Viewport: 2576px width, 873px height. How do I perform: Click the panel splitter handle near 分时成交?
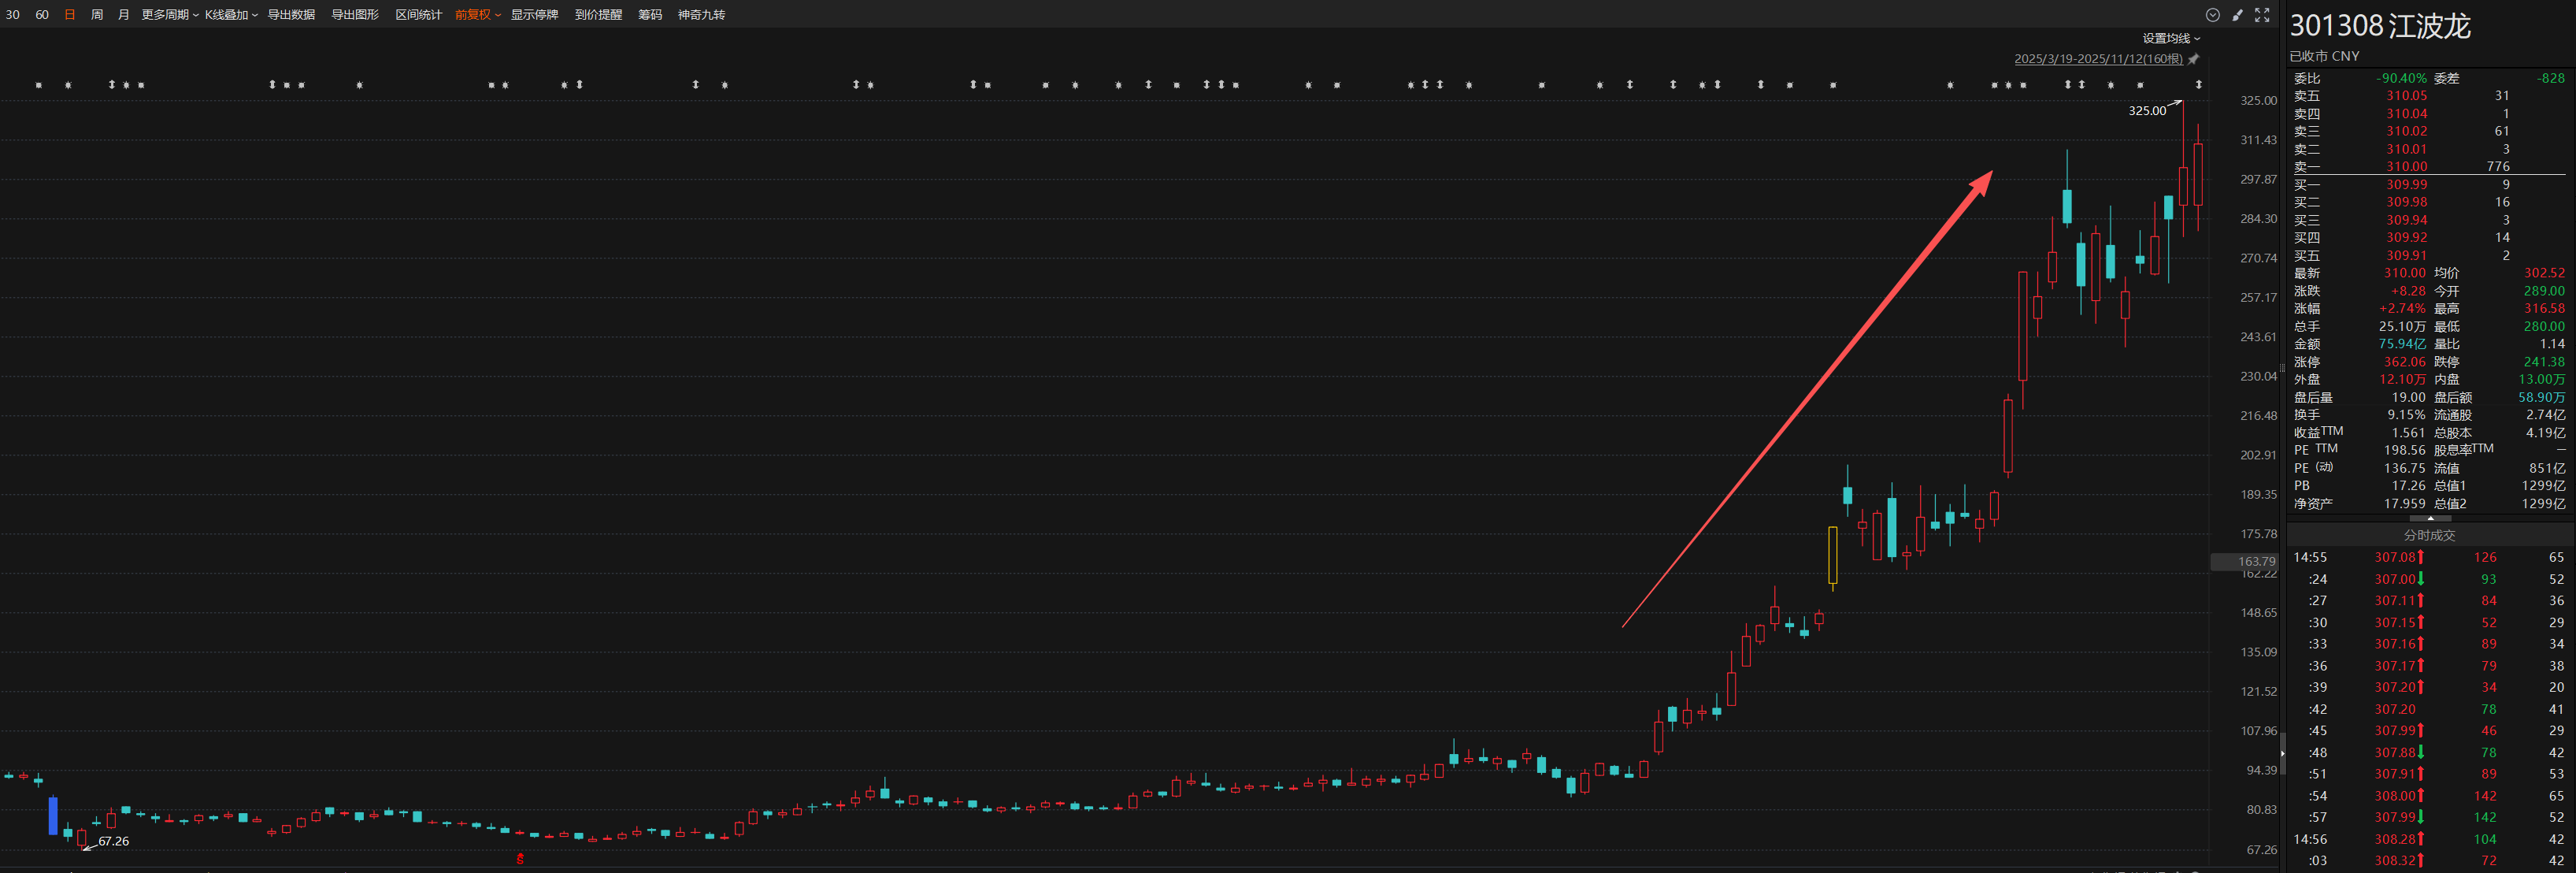tap(2430, 519)
